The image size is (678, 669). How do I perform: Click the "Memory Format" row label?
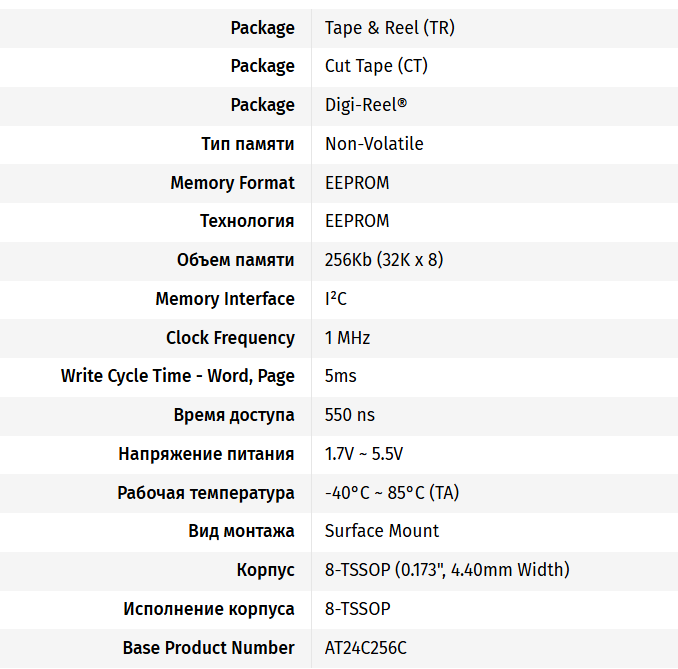pyautogui.click(x=232, y=183)
